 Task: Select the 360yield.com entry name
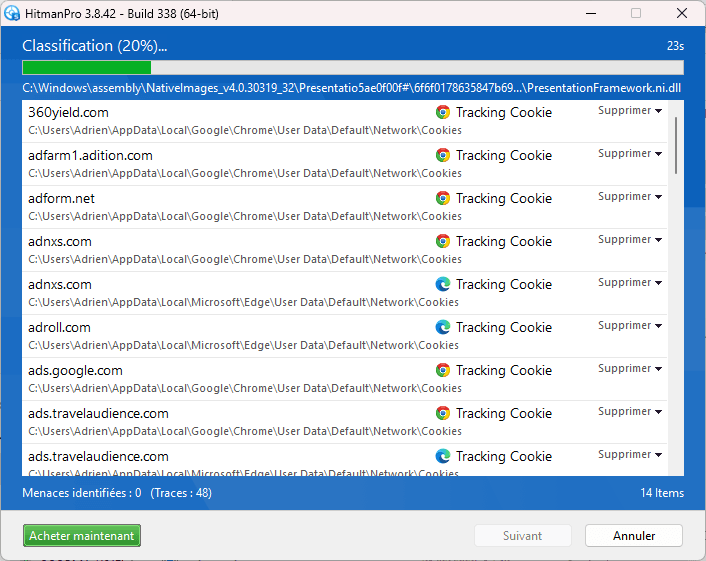(x=68, y=113)
